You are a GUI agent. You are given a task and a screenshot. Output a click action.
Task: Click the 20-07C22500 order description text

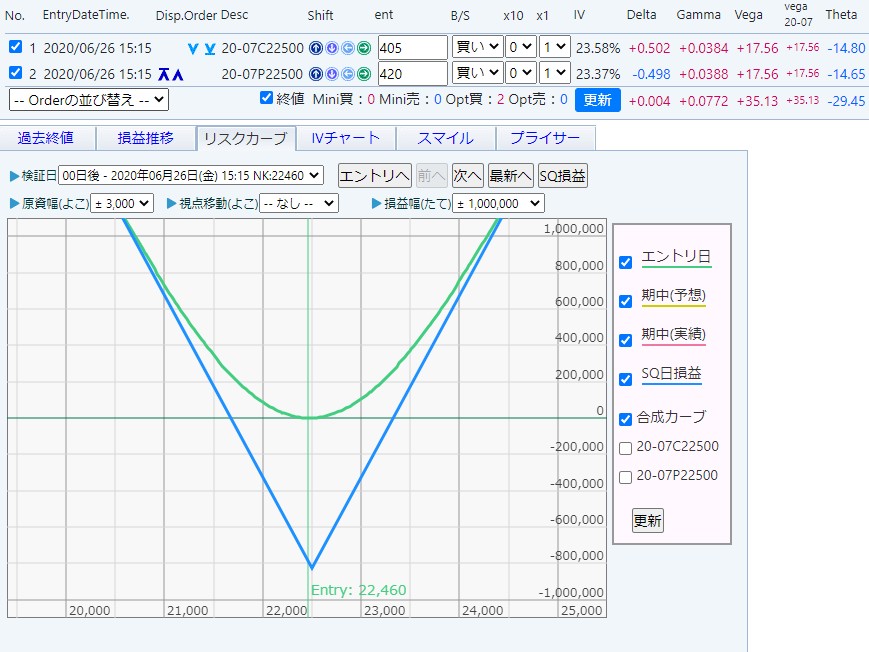pos(263,48)
